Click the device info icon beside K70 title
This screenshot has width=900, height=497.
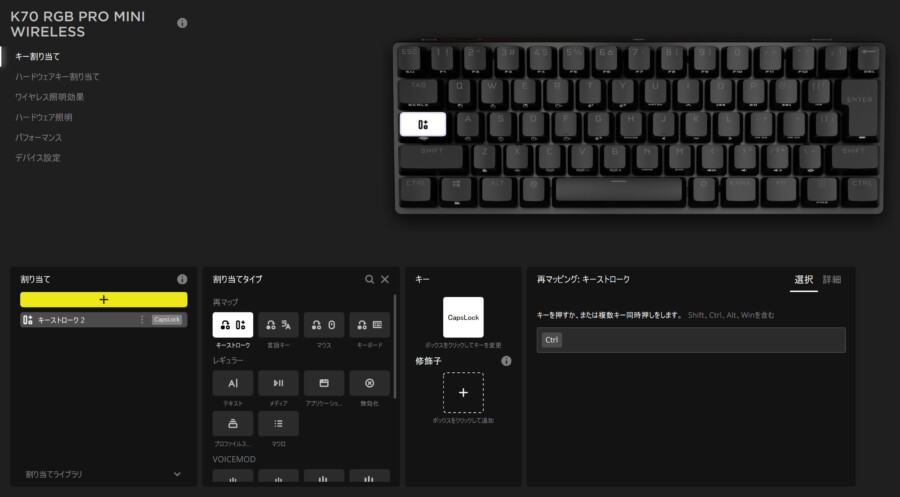[182, 23]
